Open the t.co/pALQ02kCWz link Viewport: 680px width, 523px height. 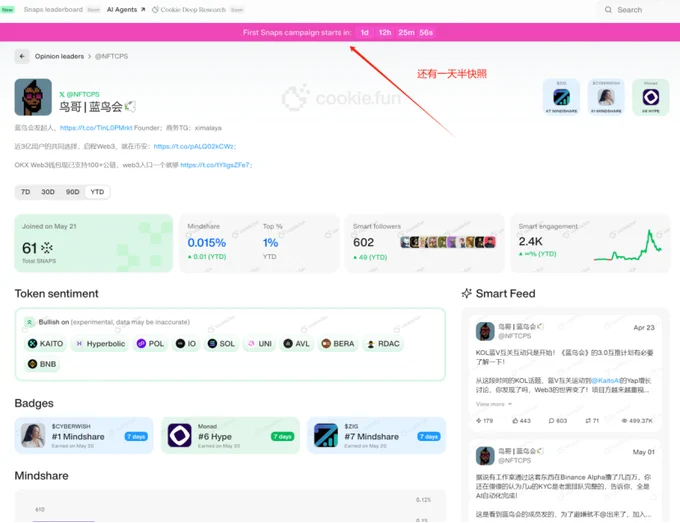pyautogui.click(x=195, y=147)
